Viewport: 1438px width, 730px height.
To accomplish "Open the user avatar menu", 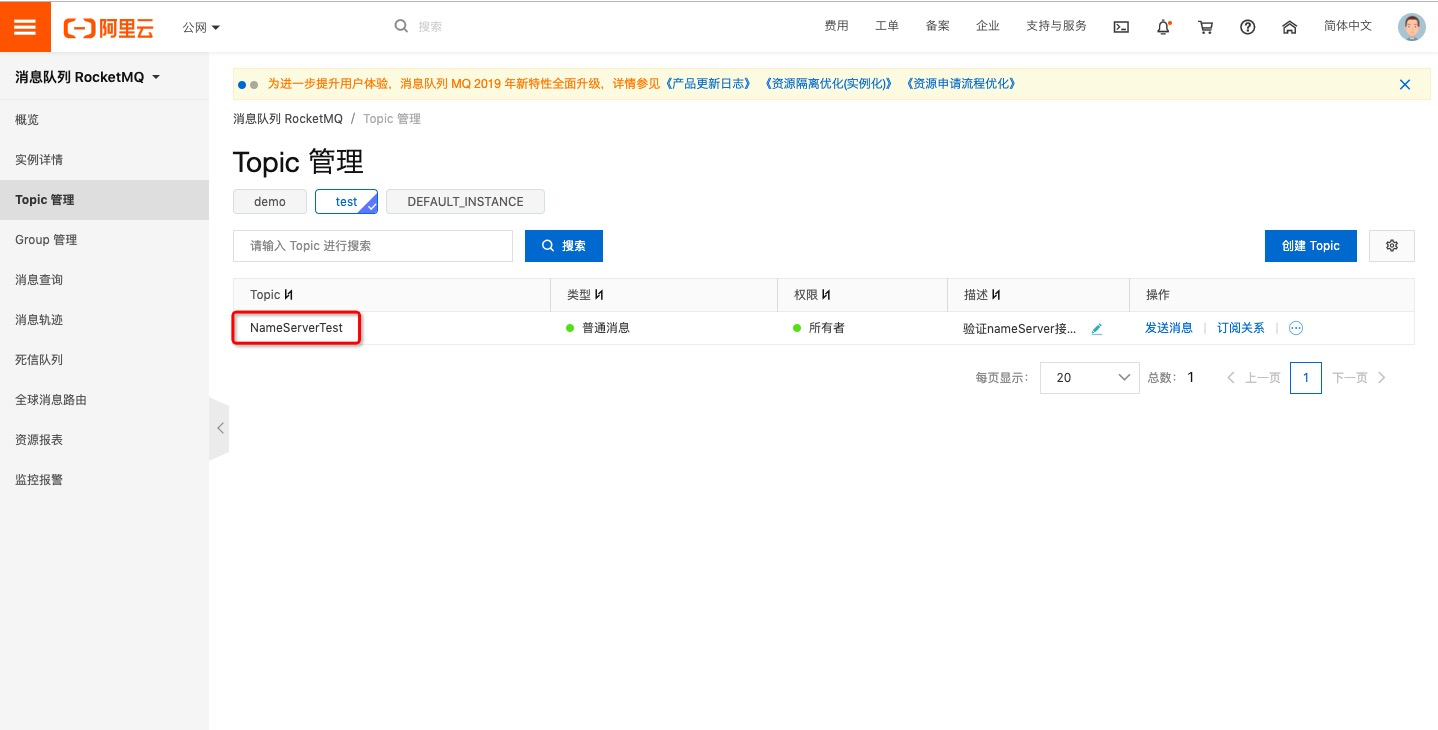I will coord(1411,27).
